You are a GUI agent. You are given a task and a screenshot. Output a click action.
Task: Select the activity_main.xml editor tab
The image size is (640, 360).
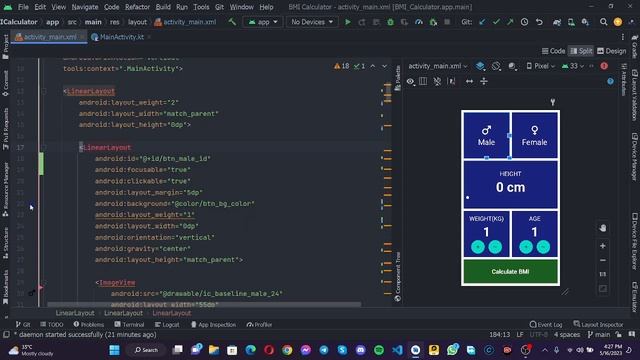coord(49,37)
